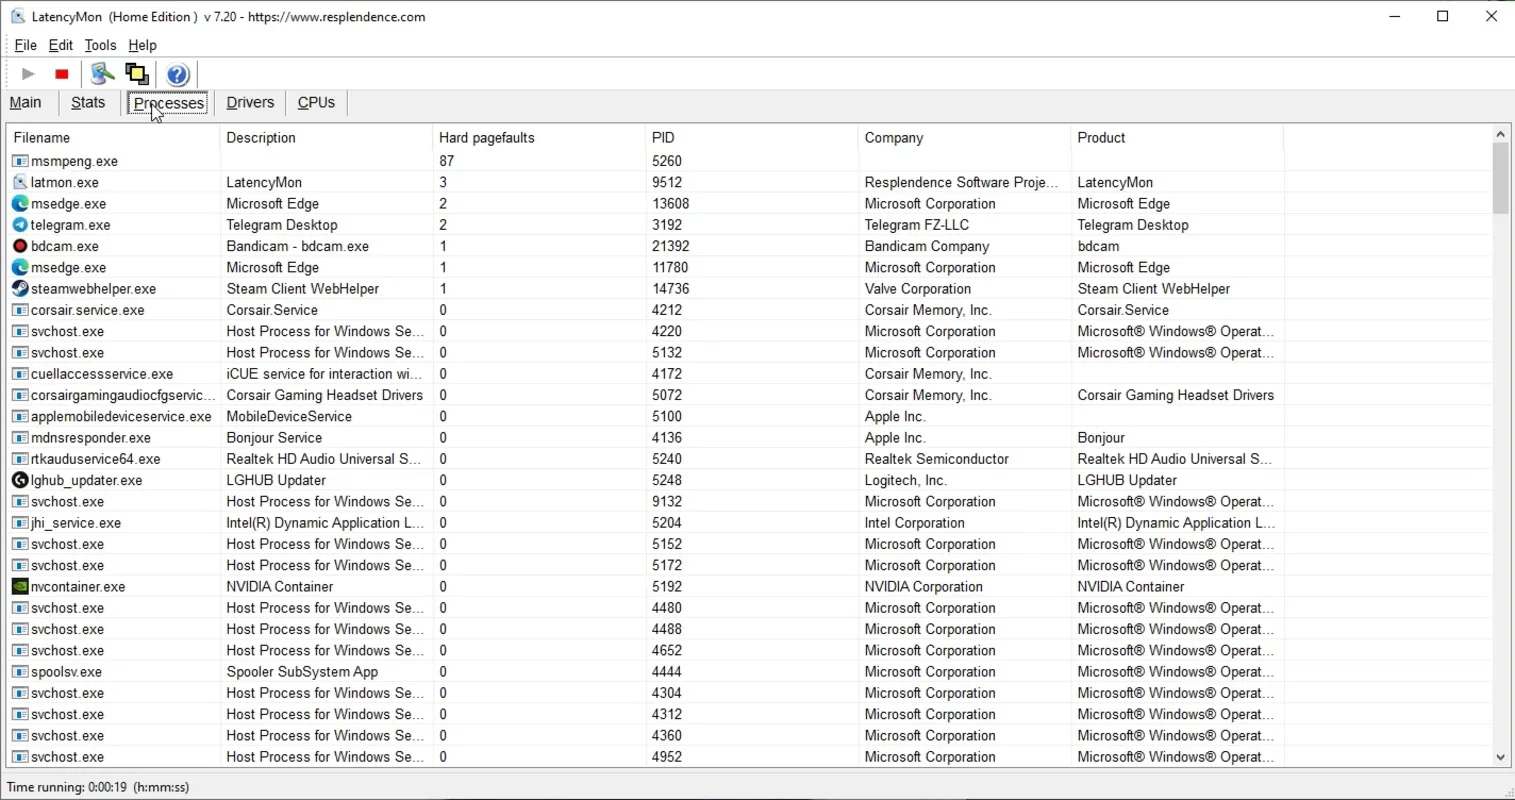Click hard pagefaults value 87
Screen dimensions: 1515x800
[x=447, y=161]
